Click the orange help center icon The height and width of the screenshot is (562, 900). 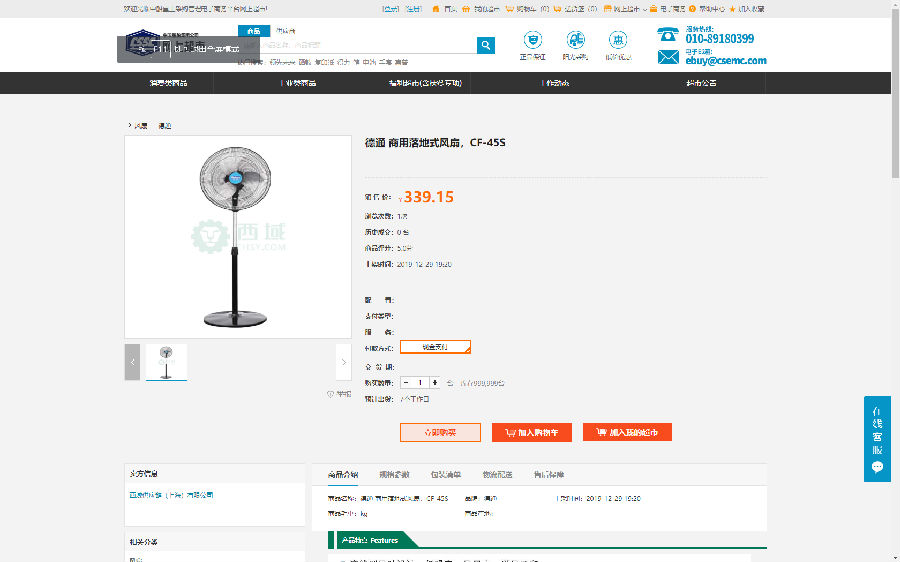(x=692, y=9)
